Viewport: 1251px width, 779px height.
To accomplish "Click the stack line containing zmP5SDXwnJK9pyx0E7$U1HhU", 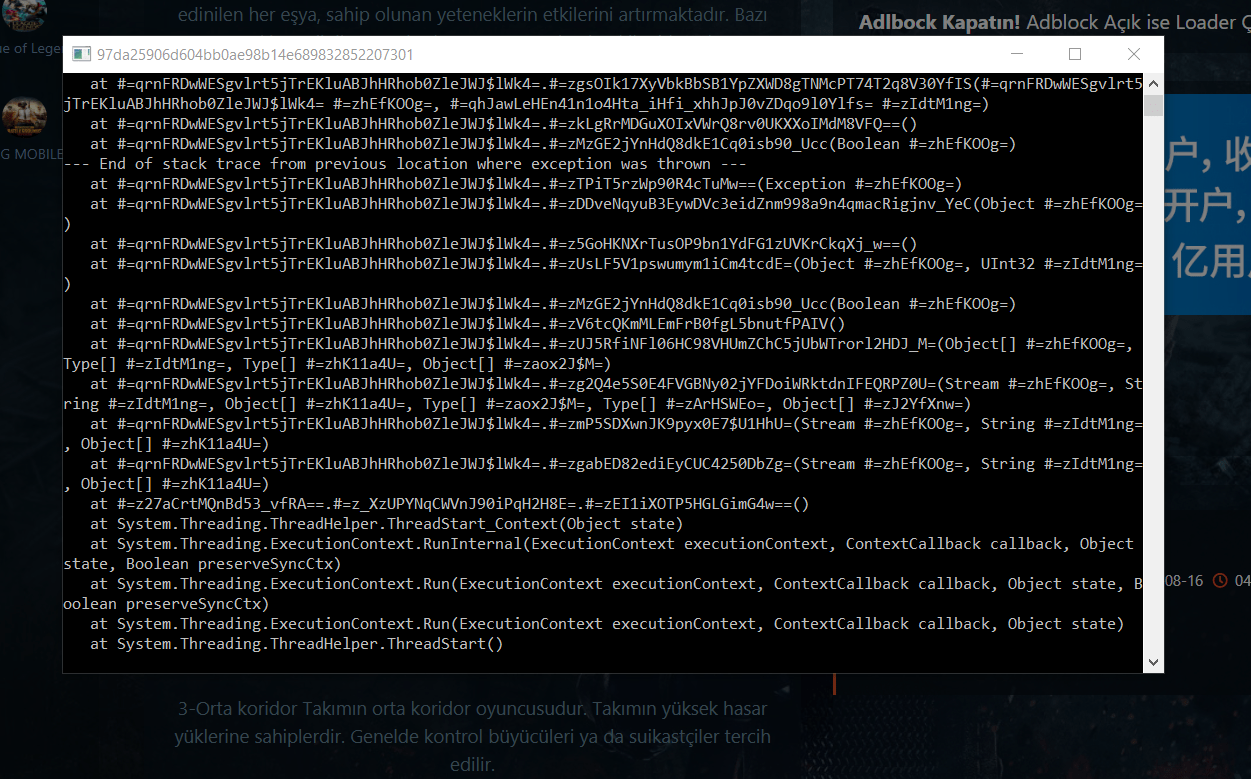I will coord(603,434).
